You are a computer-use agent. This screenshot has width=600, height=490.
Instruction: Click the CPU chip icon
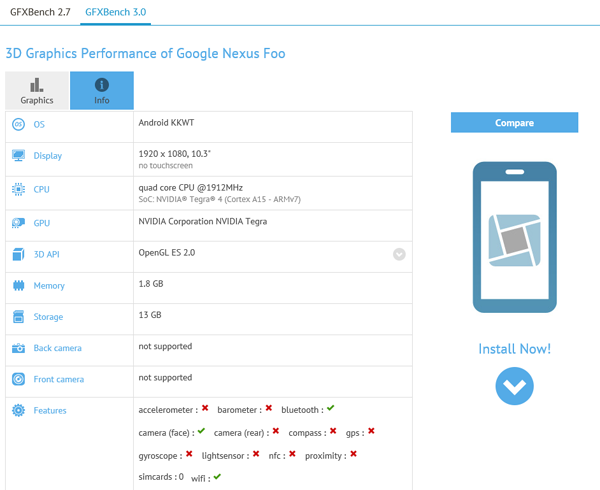[x=18, y=189]
